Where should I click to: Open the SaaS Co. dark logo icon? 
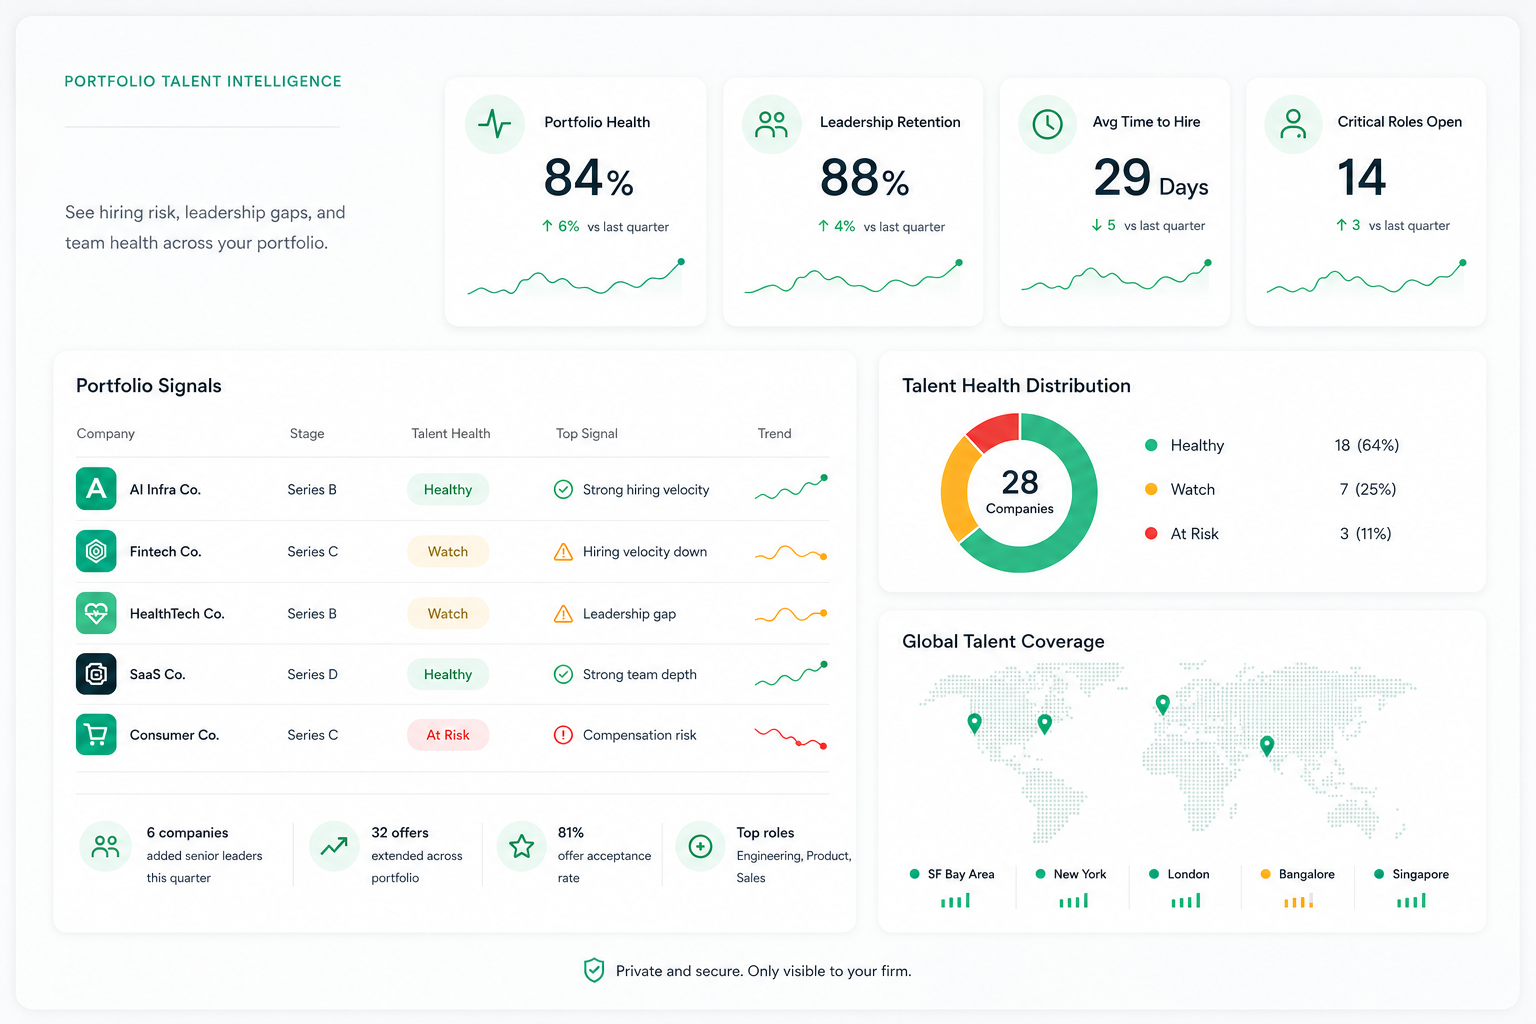(x=96, y=674)
